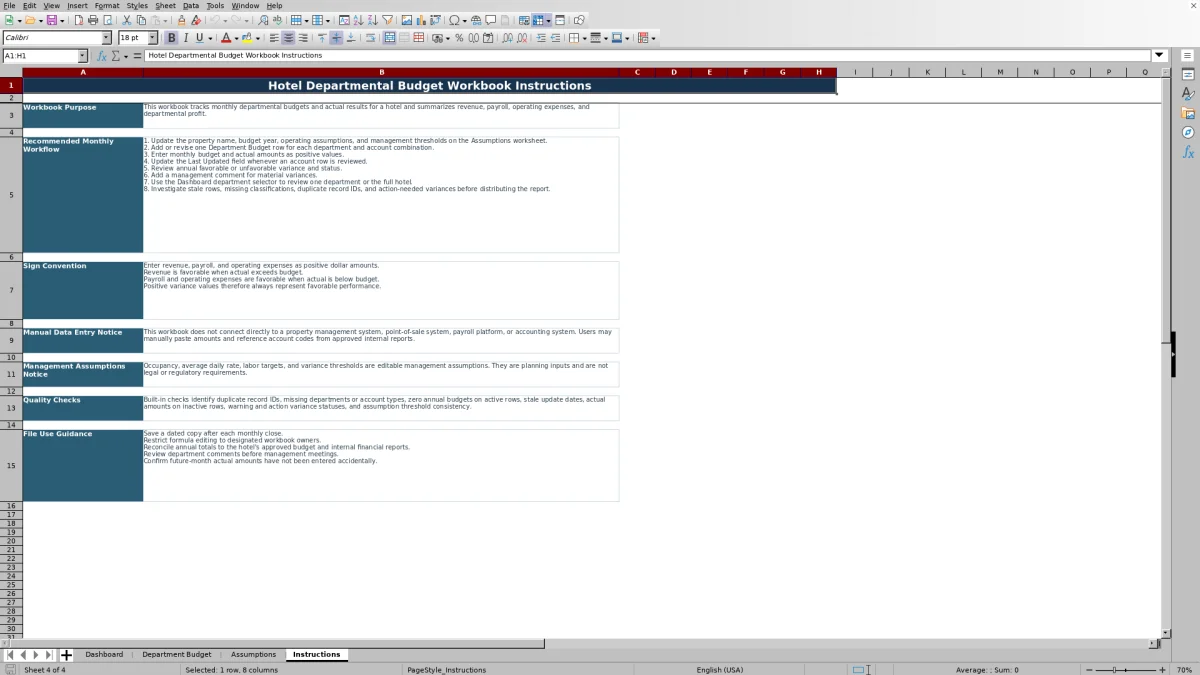The height and width of the screenshot is (675, 1200).
Task: Open the Select Function sum dropdown arrow
Action: [x=127, y=56]
